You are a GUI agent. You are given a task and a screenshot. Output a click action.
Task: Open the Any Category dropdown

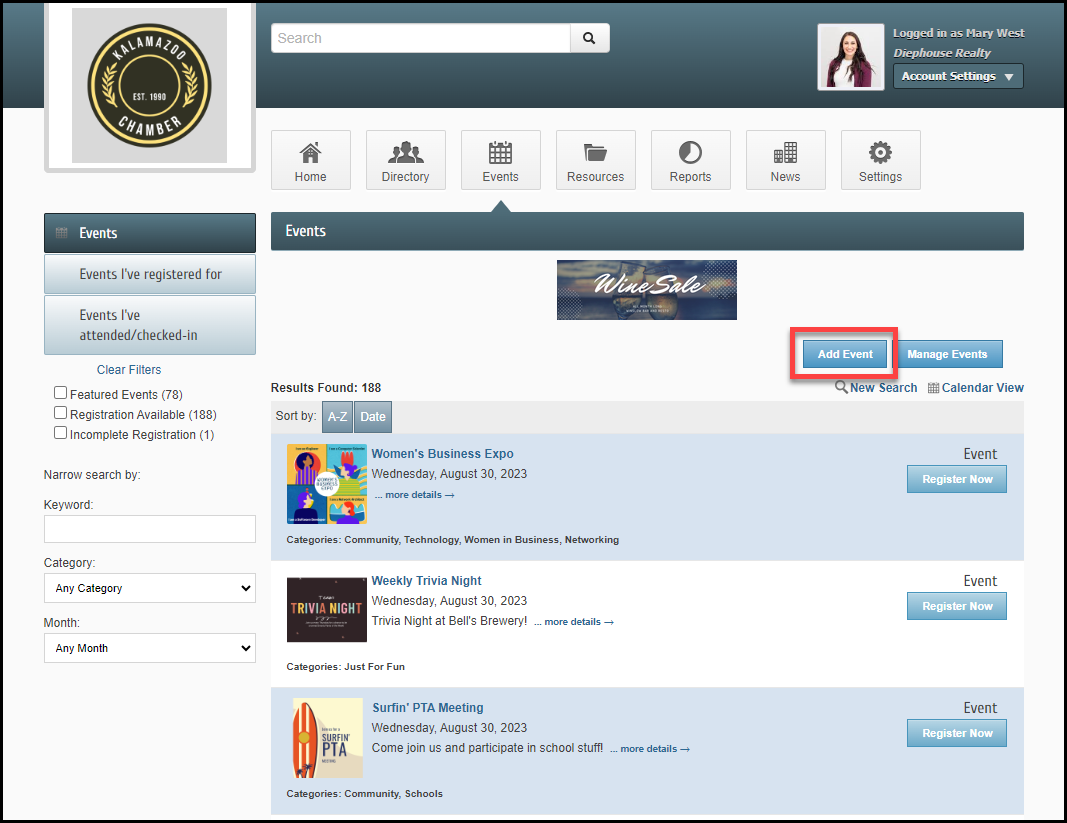click(150, 589)
